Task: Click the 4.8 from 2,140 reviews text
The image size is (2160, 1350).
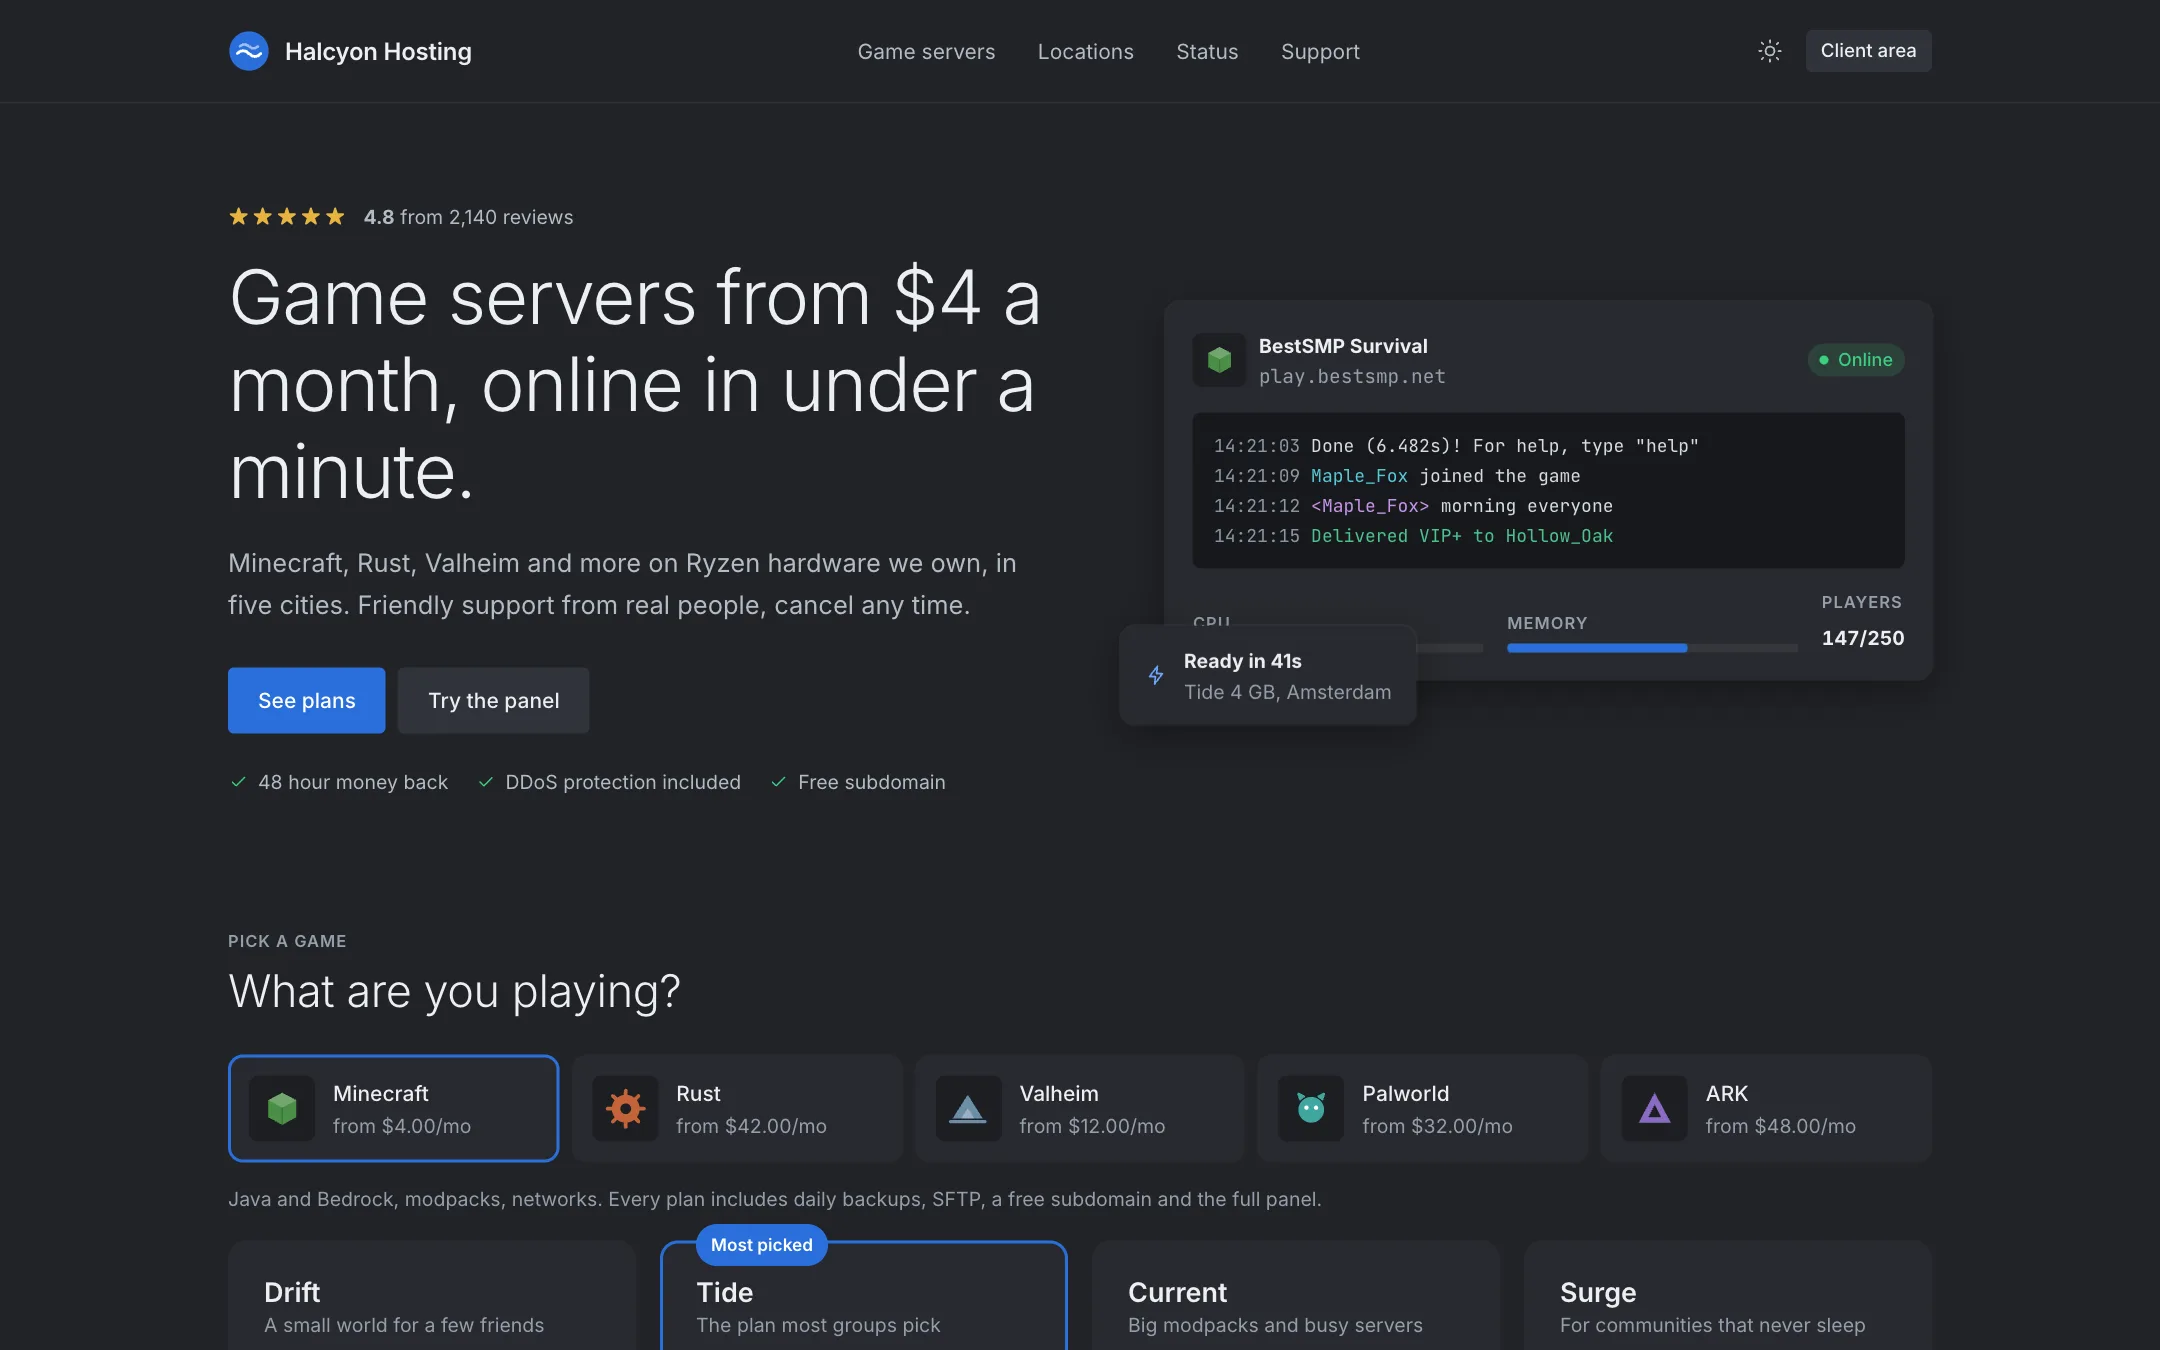Action: click(x=468, y=217)
